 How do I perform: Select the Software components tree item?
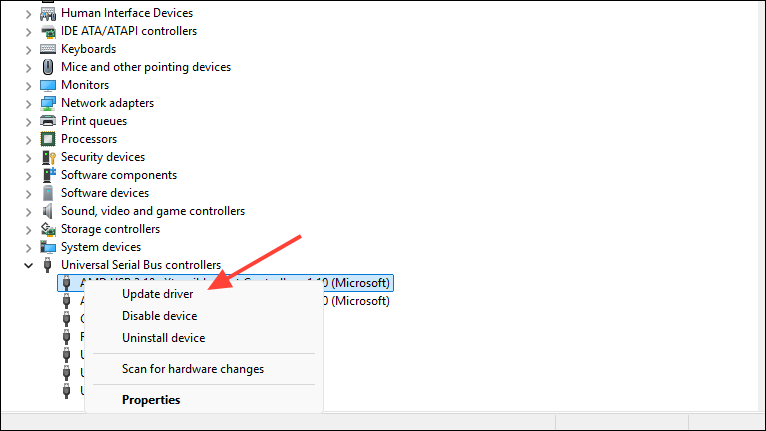coord(118,175)
